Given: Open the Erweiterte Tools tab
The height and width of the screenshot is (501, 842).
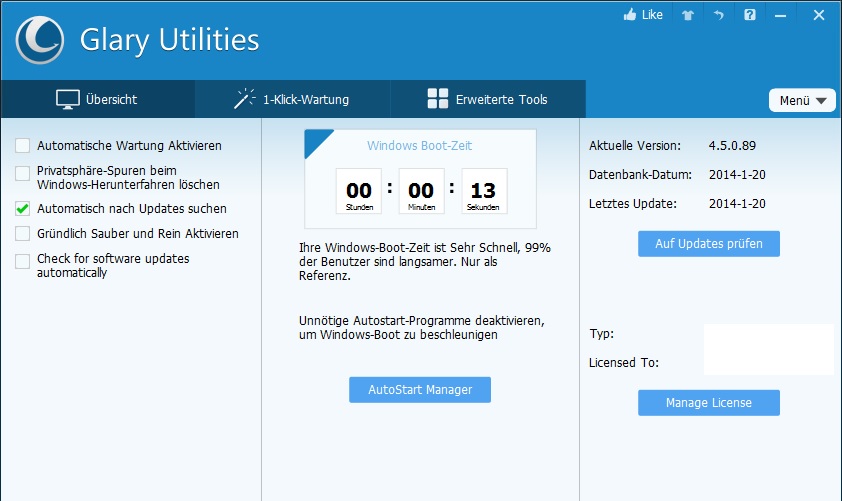Looking at the screenshot, I should 488,99.
